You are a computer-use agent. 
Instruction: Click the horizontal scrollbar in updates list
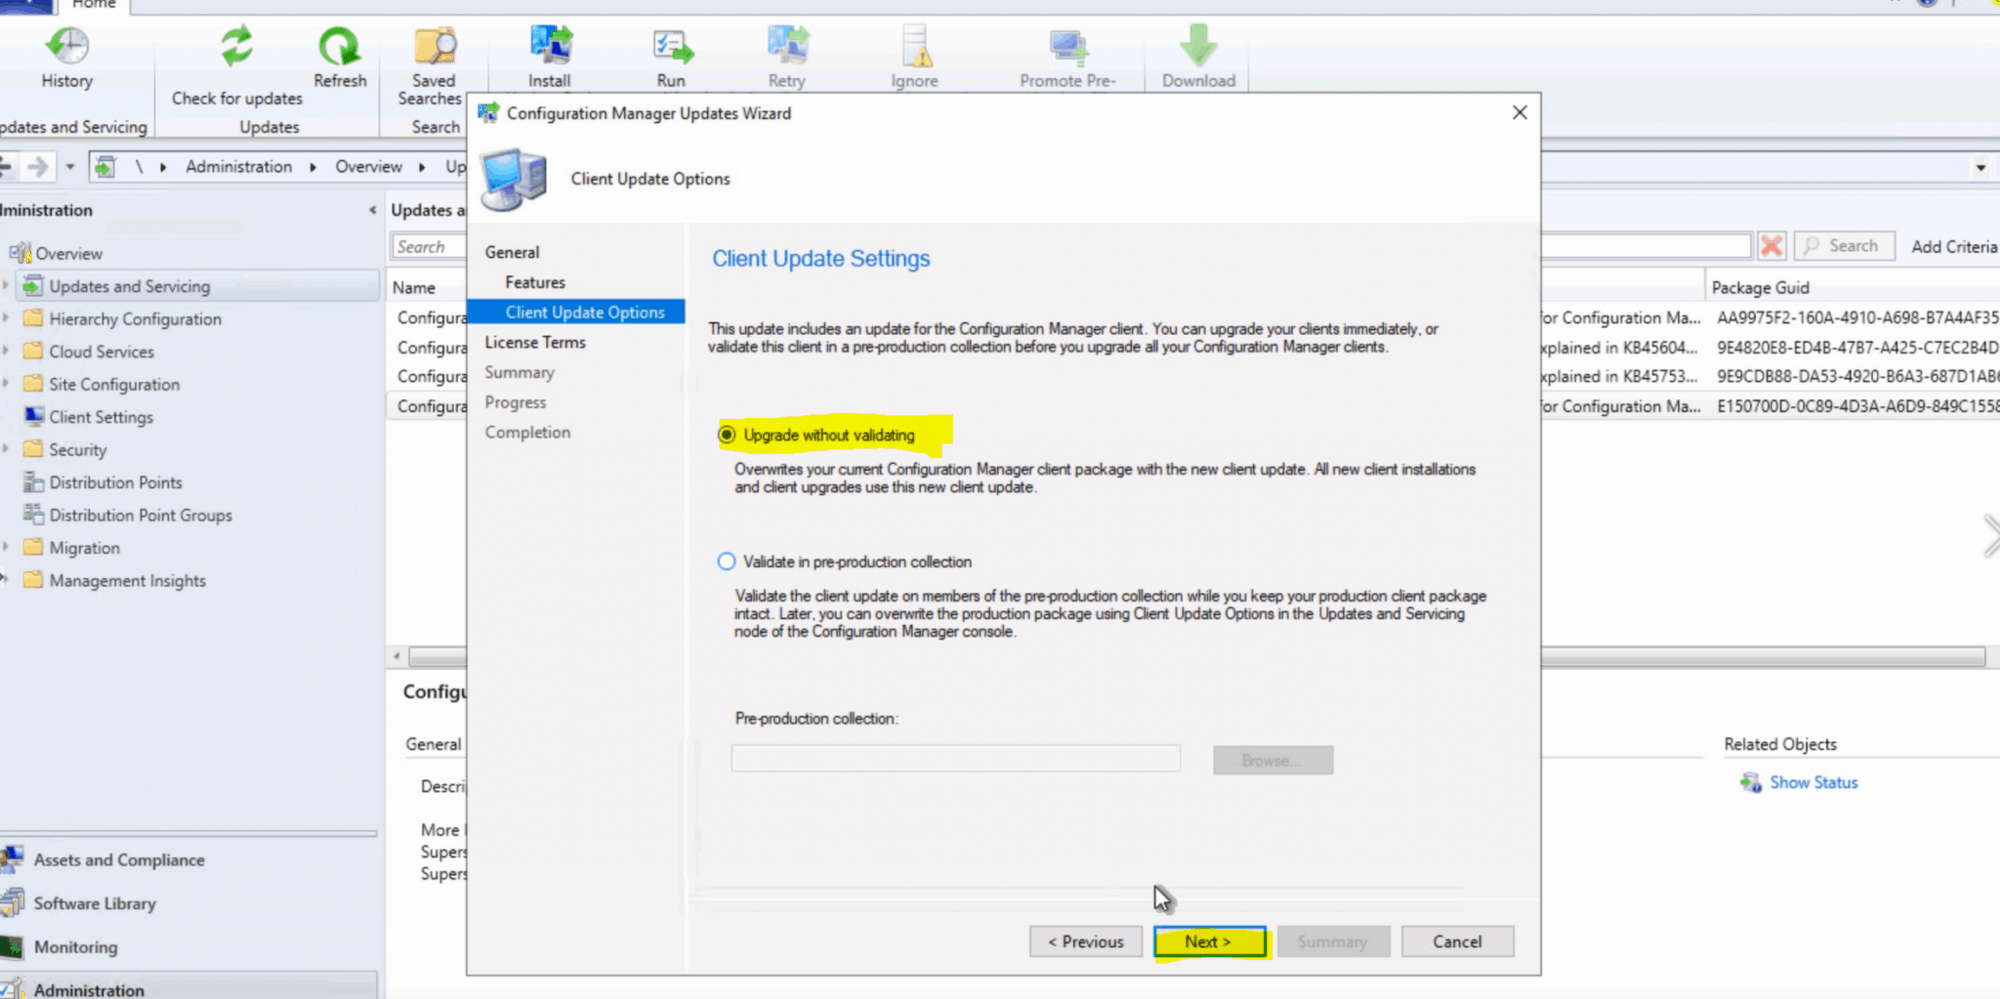1762,657
